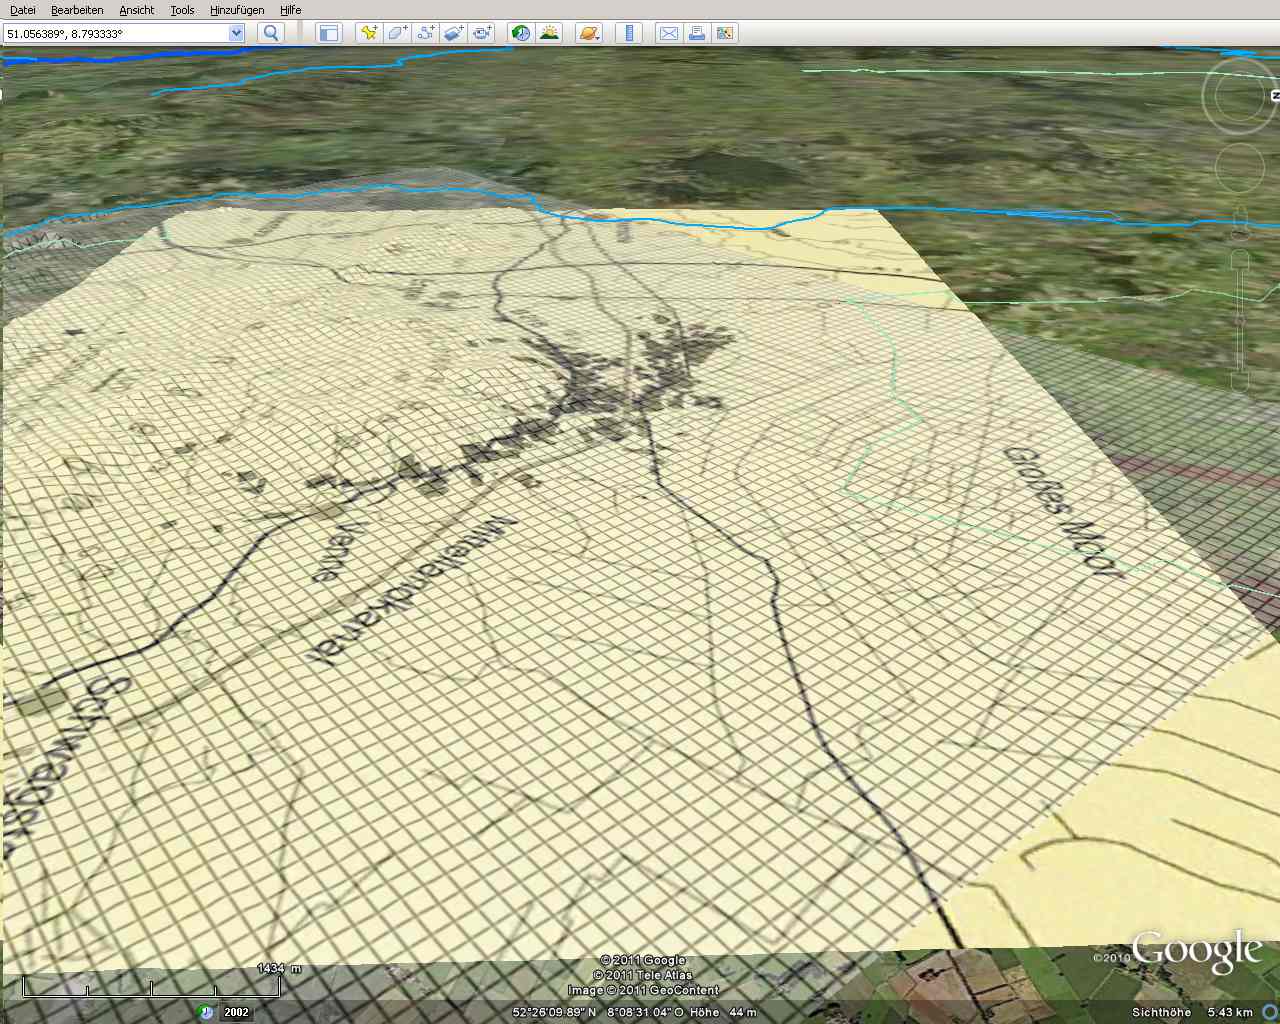Open the planet switcher dropdown
1280x1024 pixels.
pos(588,33)
